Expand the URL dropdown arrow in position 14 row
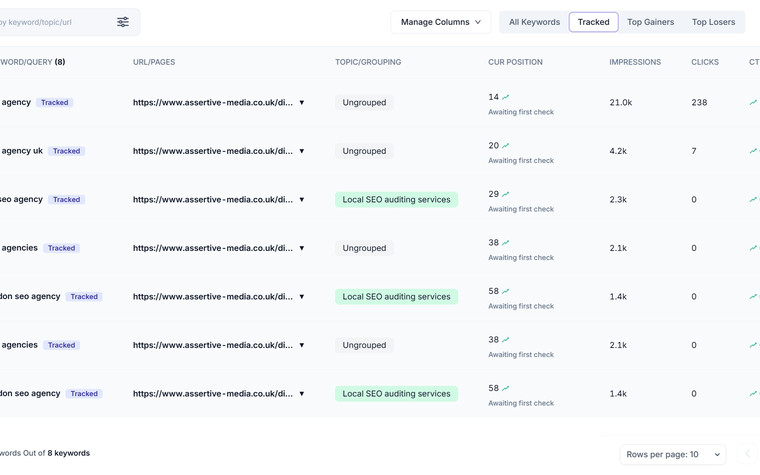The width and height of the screenshot is (760, 475). pos(301,102)
